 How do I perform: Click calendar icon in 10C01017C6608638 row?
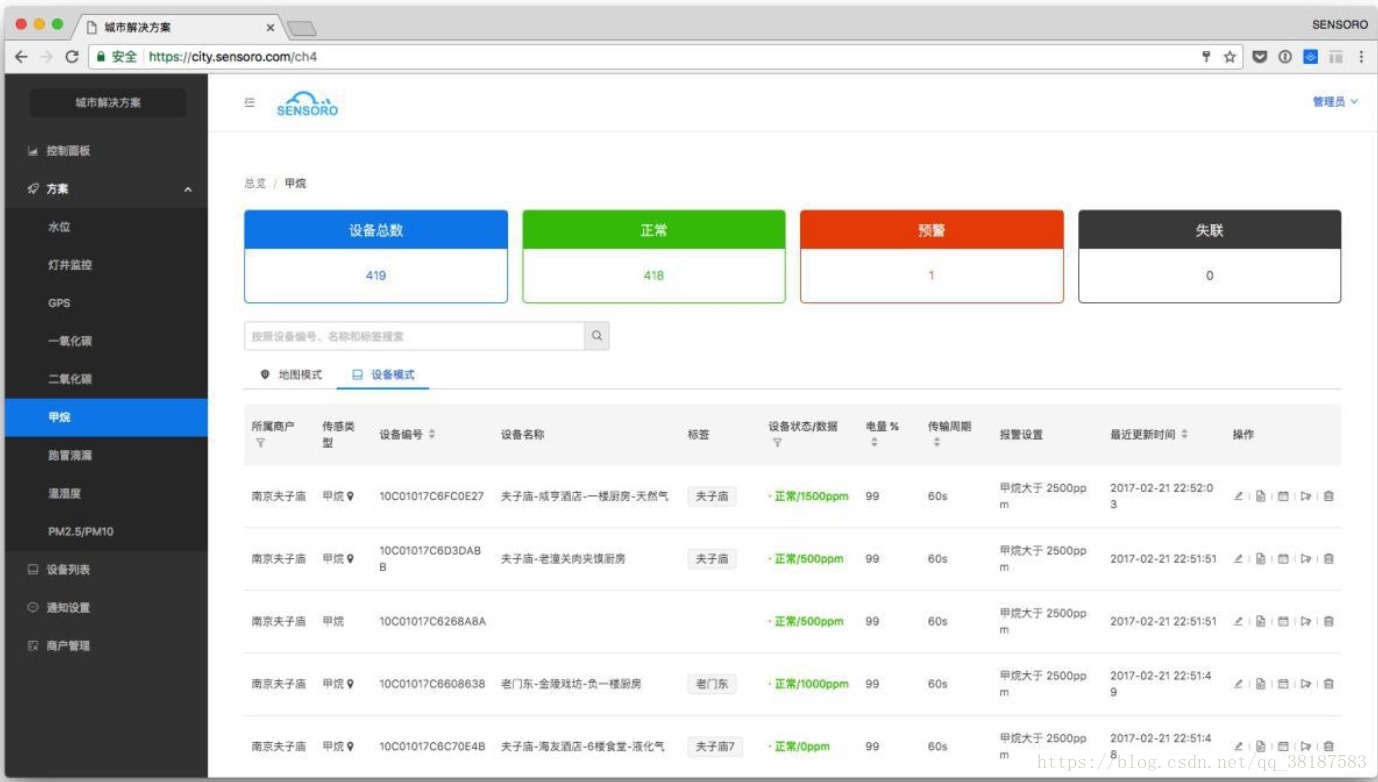coord(1283,684)
